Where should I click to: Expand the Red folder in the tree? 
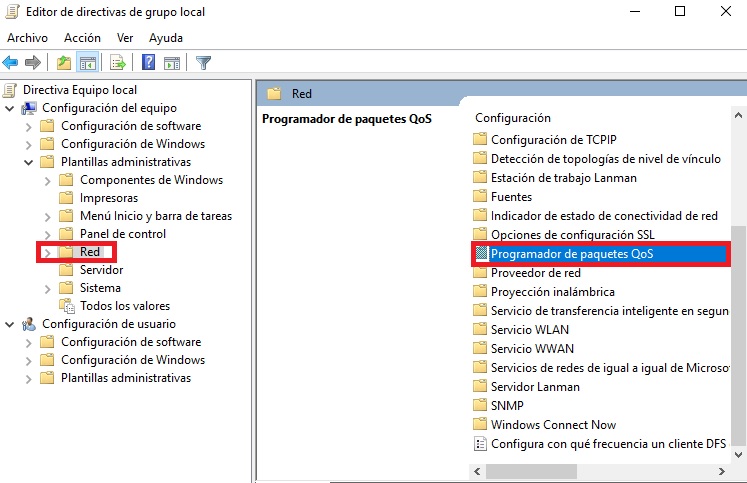click(48, 252)
